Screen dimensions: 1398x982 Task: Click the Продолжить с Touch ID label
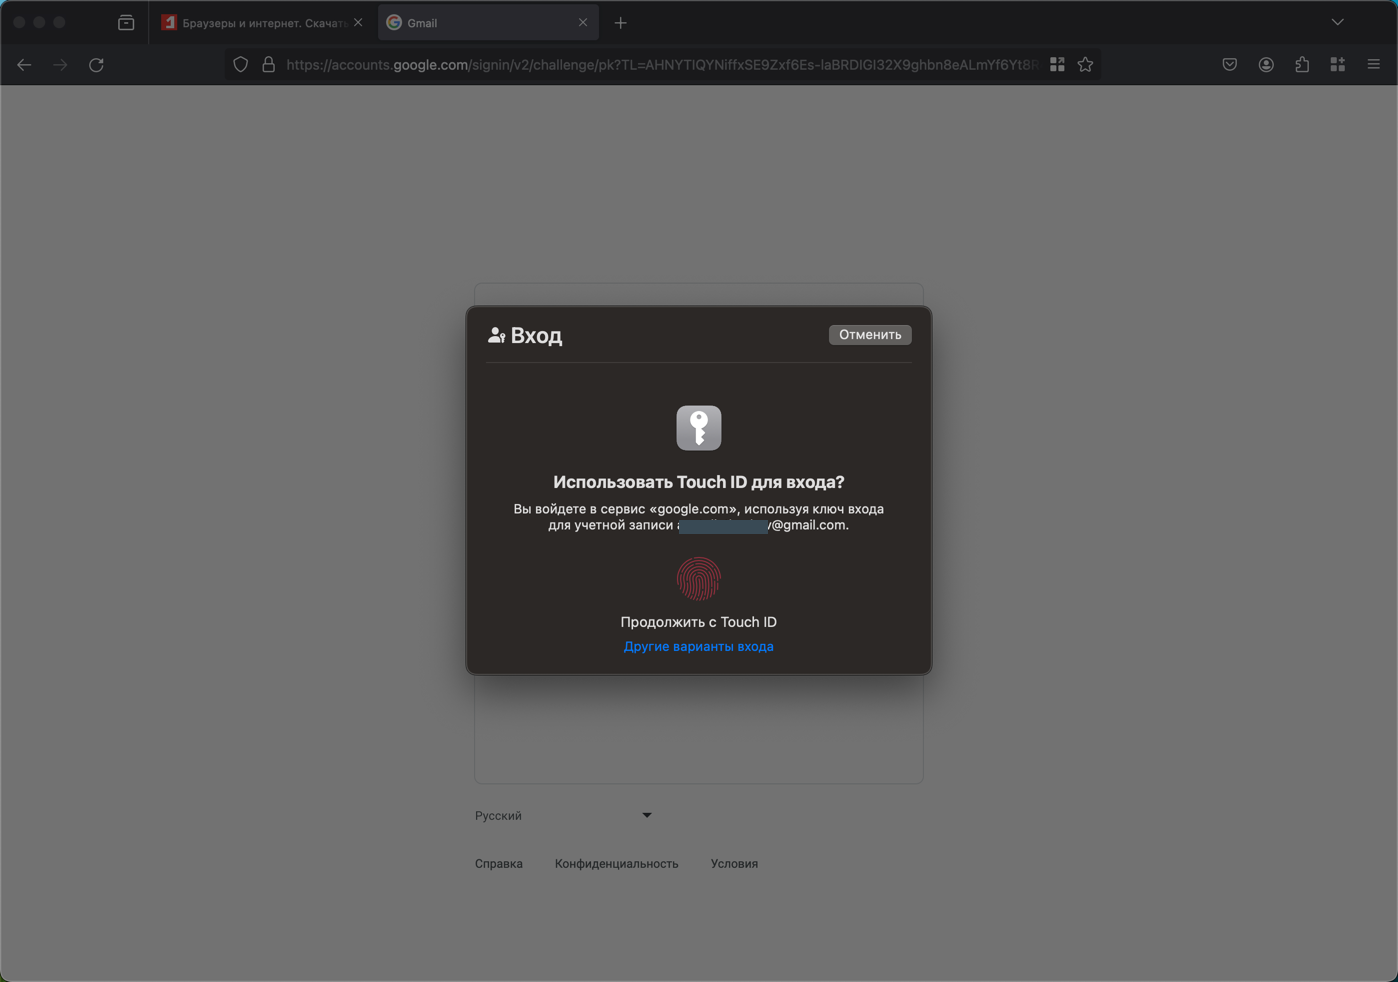click(x=699, y=622)
